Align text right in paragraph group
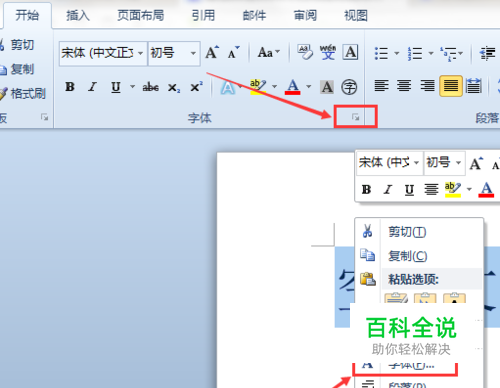 tap(427, 86)
